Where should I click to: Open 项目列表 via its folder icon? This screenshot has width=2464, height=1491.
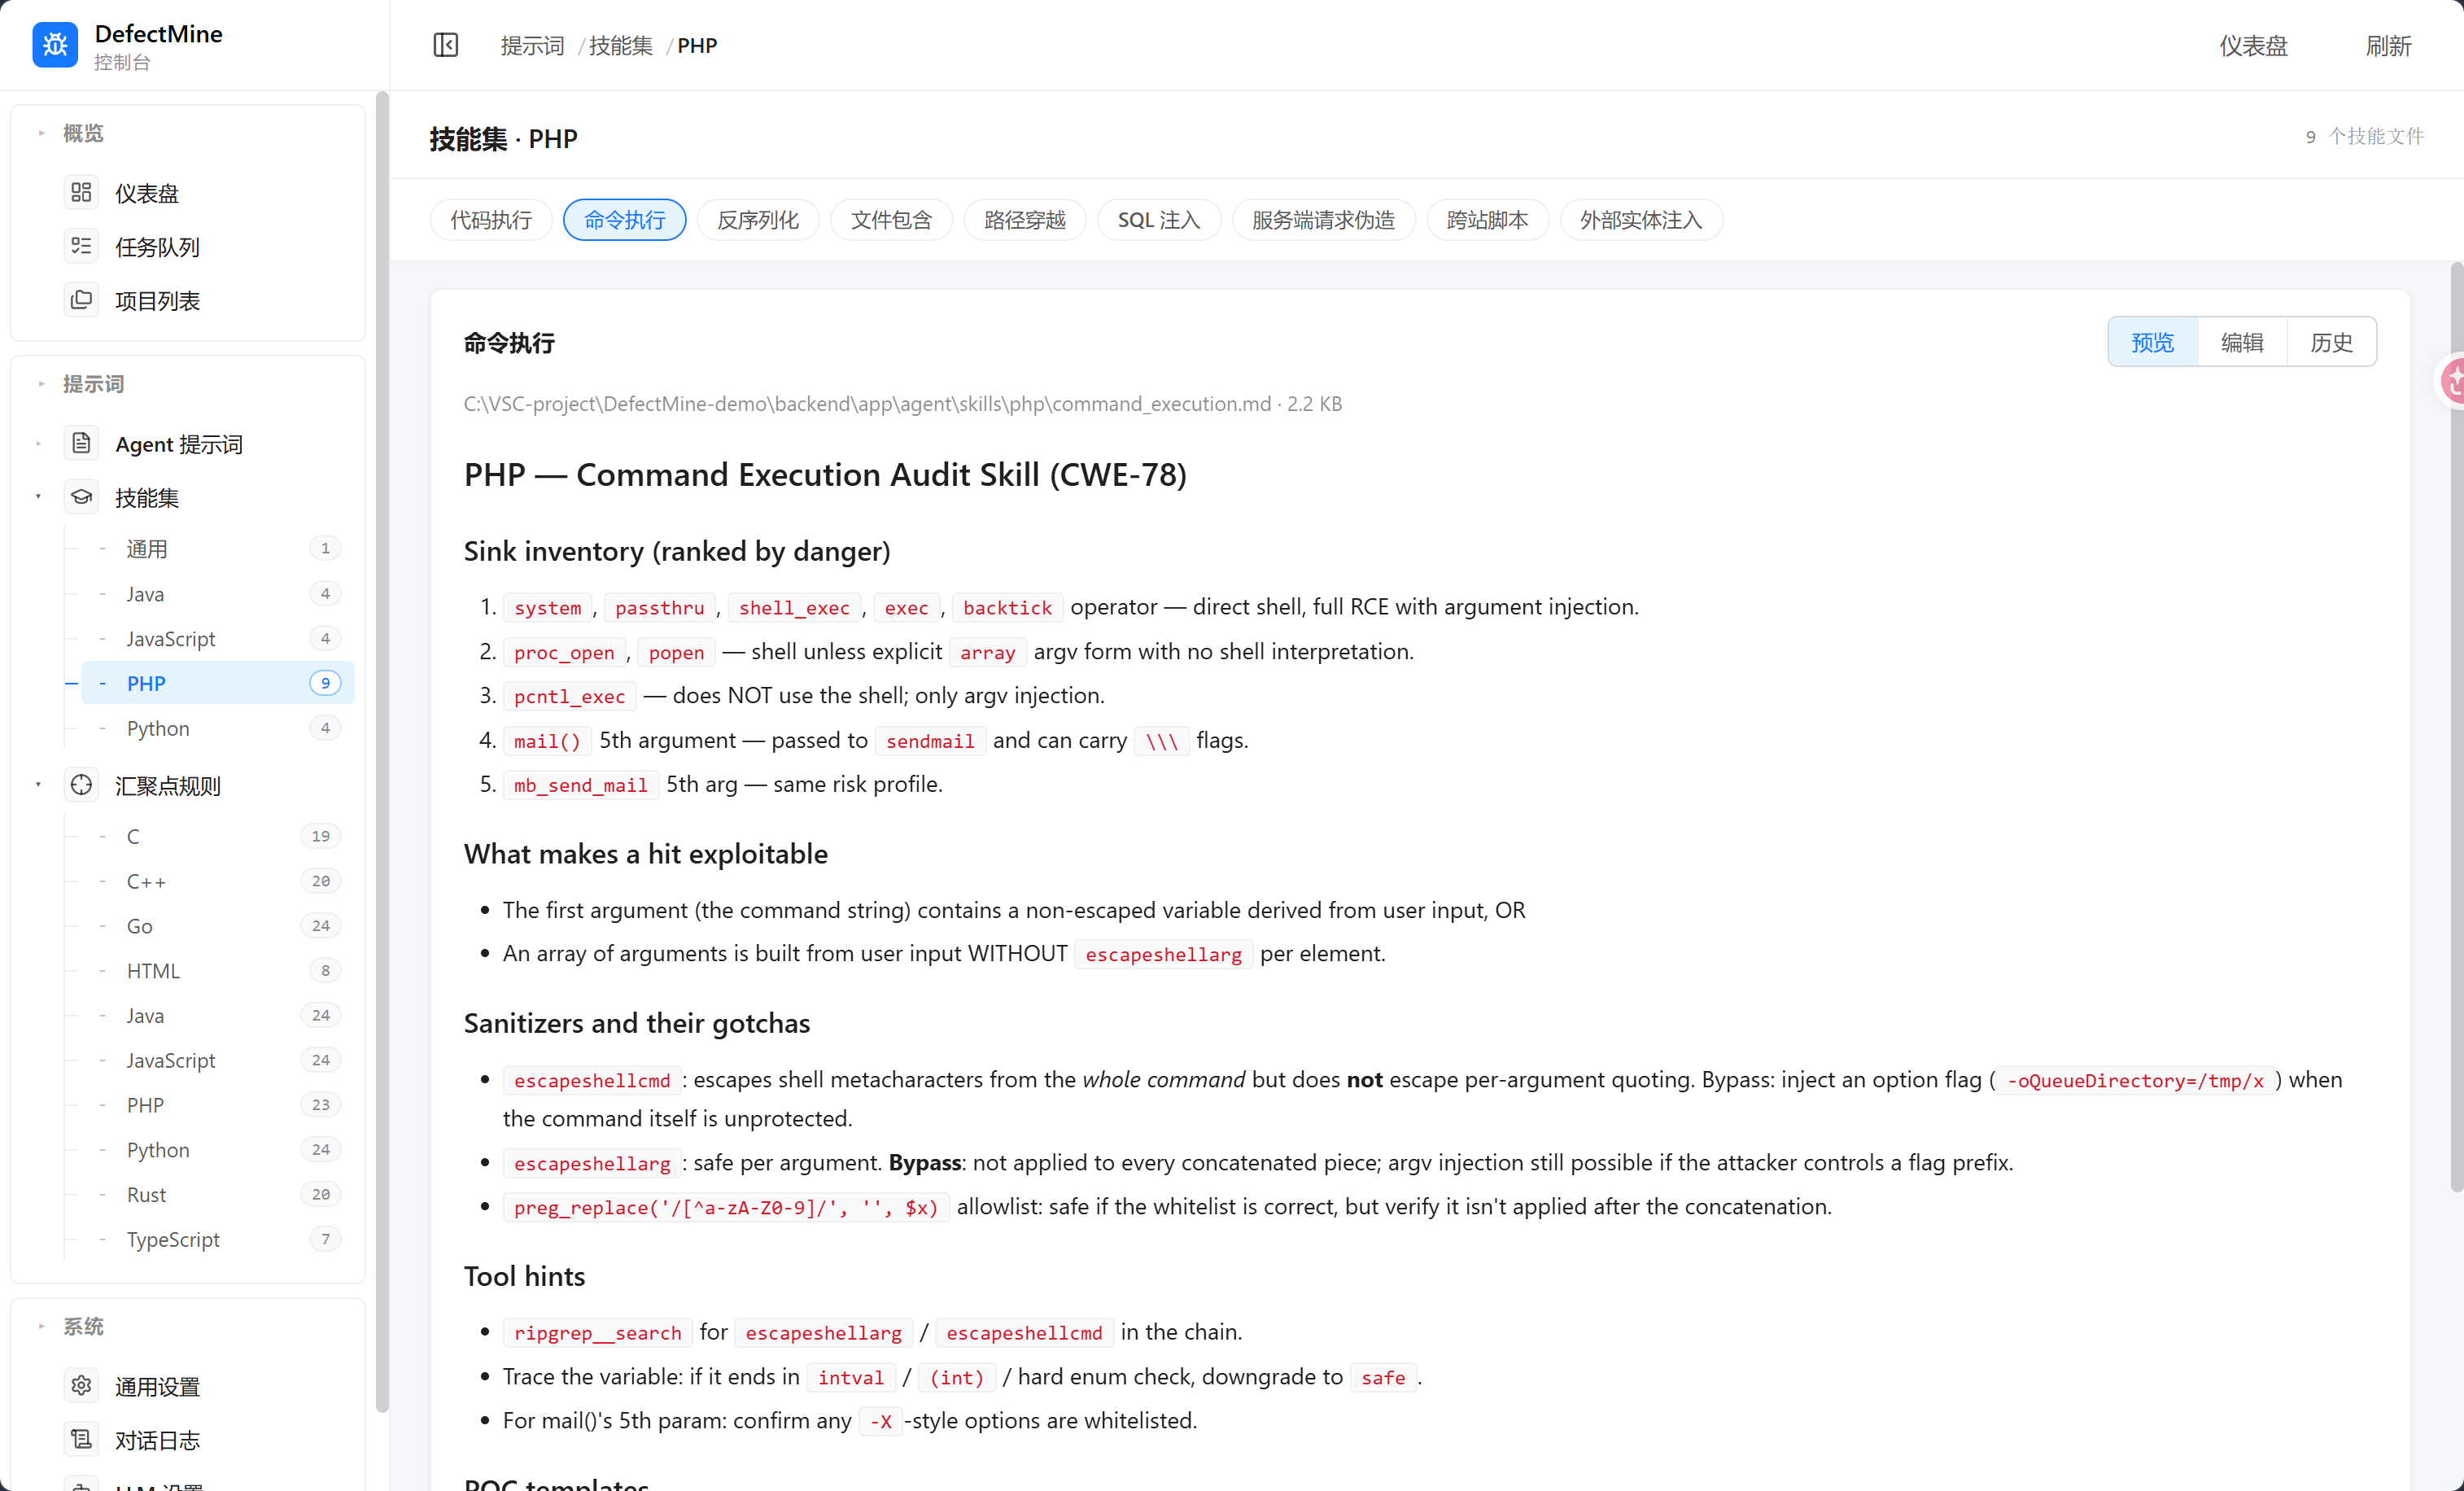[82, 300]
